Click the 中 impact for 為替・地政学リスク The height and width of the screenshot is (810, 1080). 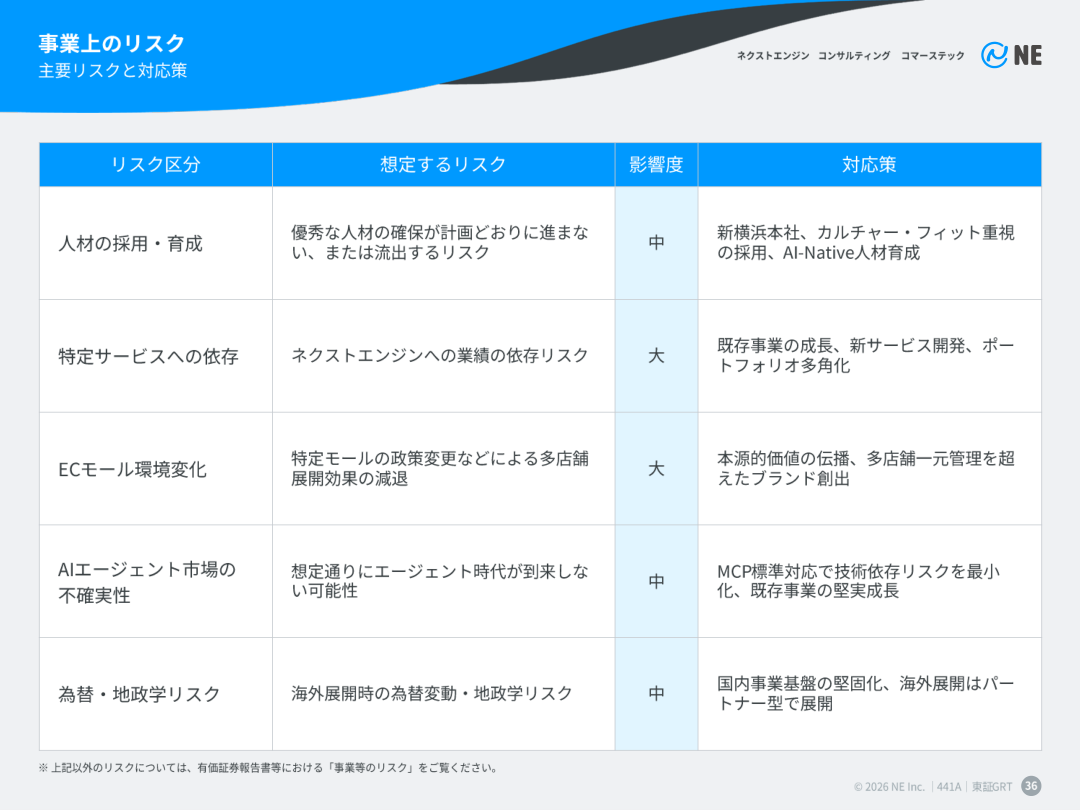click(656, 694)
